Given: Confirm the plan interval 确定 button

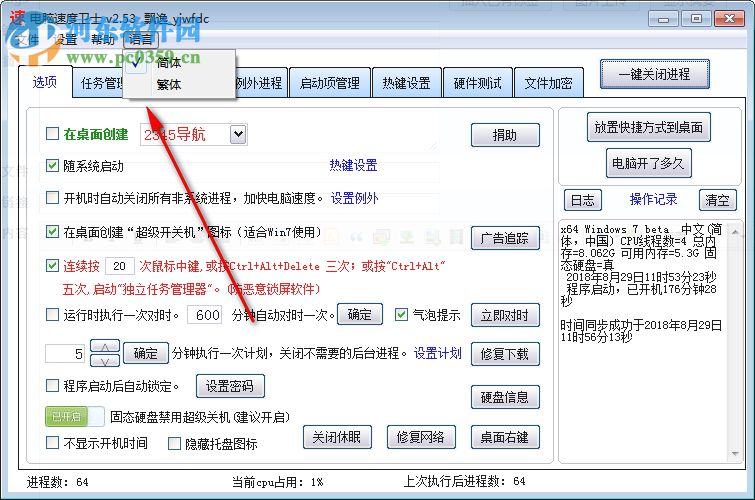Looking at the screenshot, I should tap(146, 354).
